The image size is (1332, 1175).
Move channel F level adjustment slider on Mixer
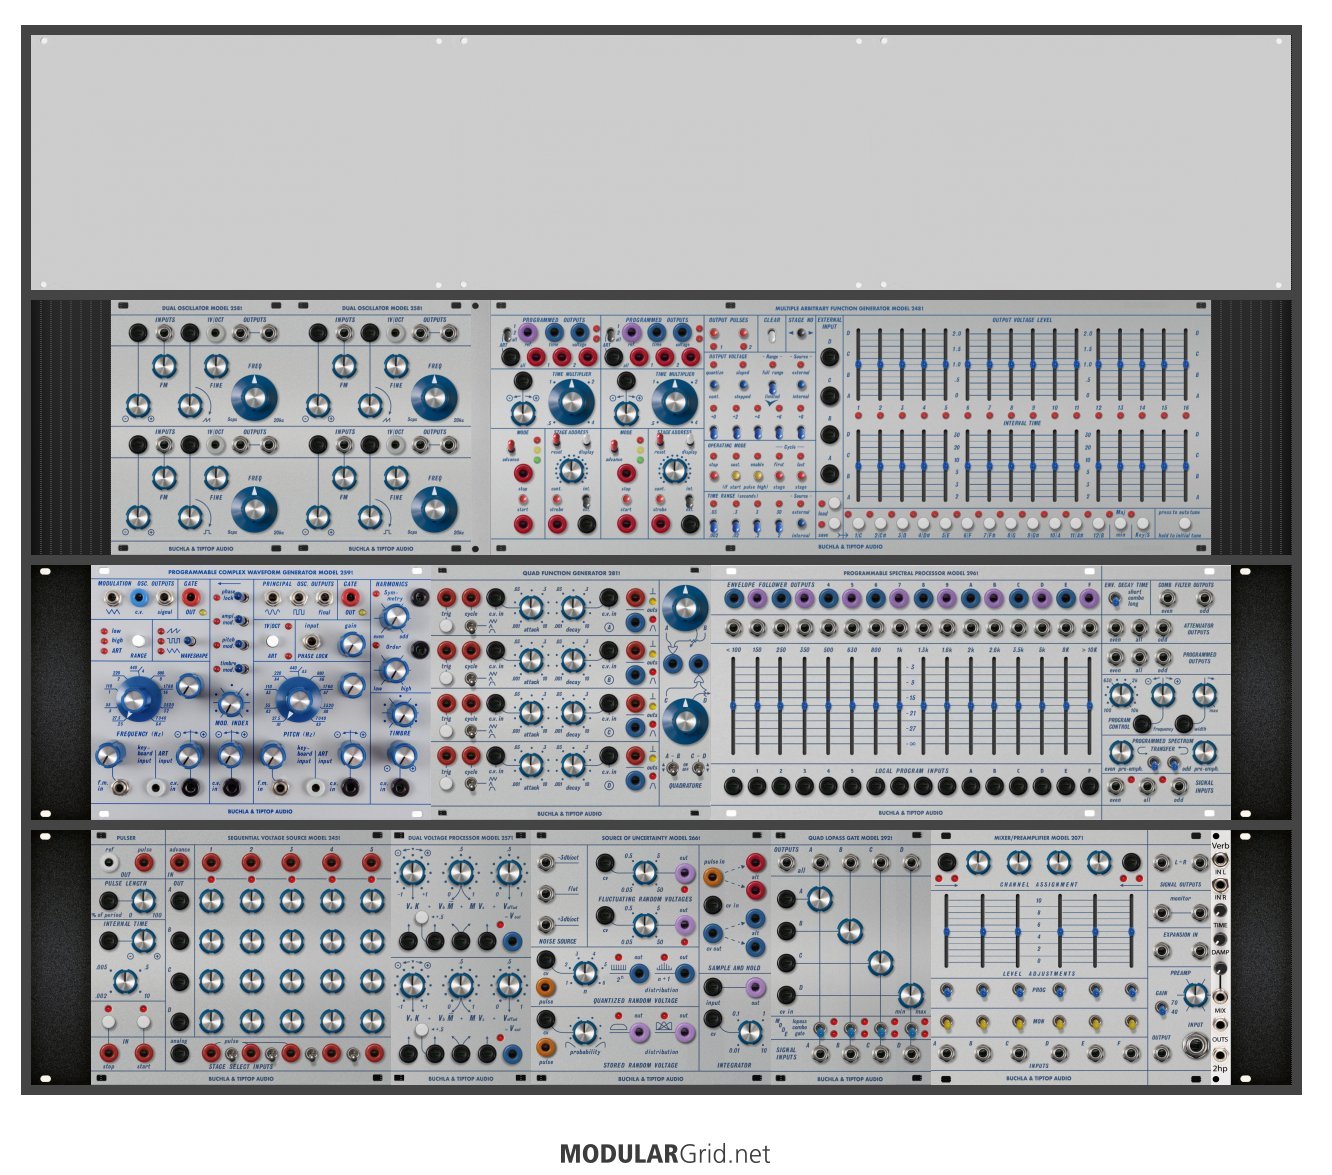point(1131,930)
